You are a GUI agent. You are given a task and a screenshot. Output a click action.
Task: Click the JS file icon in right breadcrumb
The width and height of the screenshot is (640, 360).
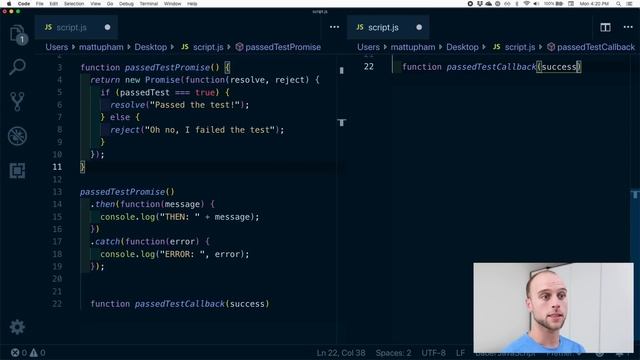[x=496, y=47]
